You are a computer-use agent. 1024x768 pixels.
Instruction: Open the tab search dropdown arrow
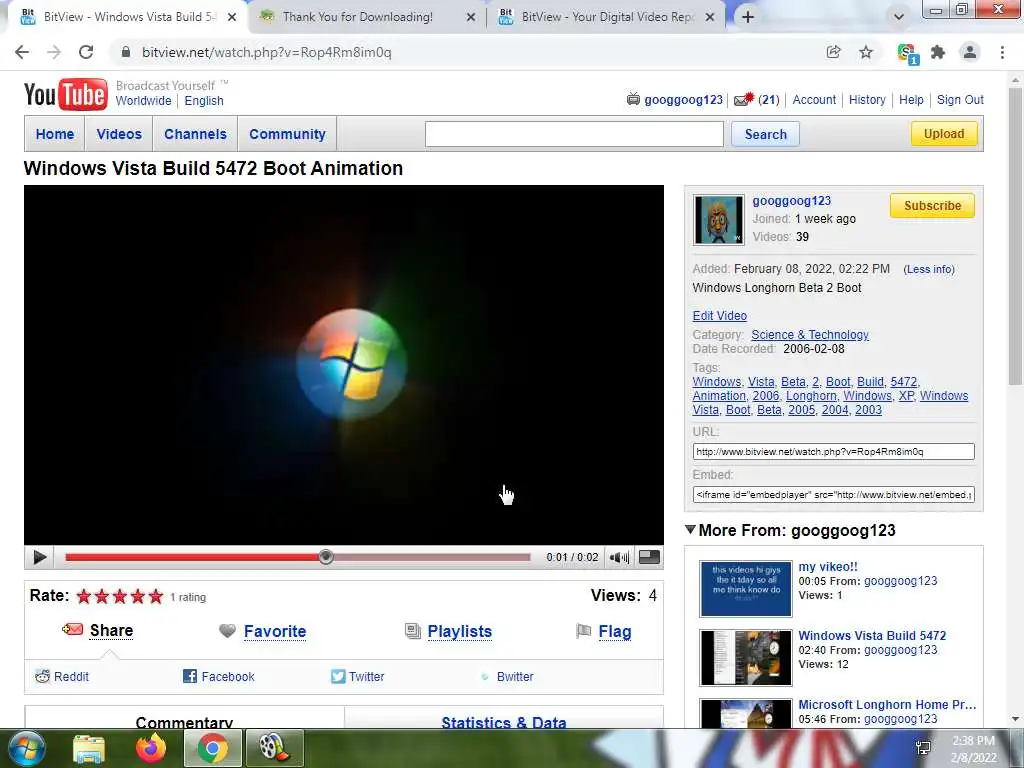click(899, 17)
